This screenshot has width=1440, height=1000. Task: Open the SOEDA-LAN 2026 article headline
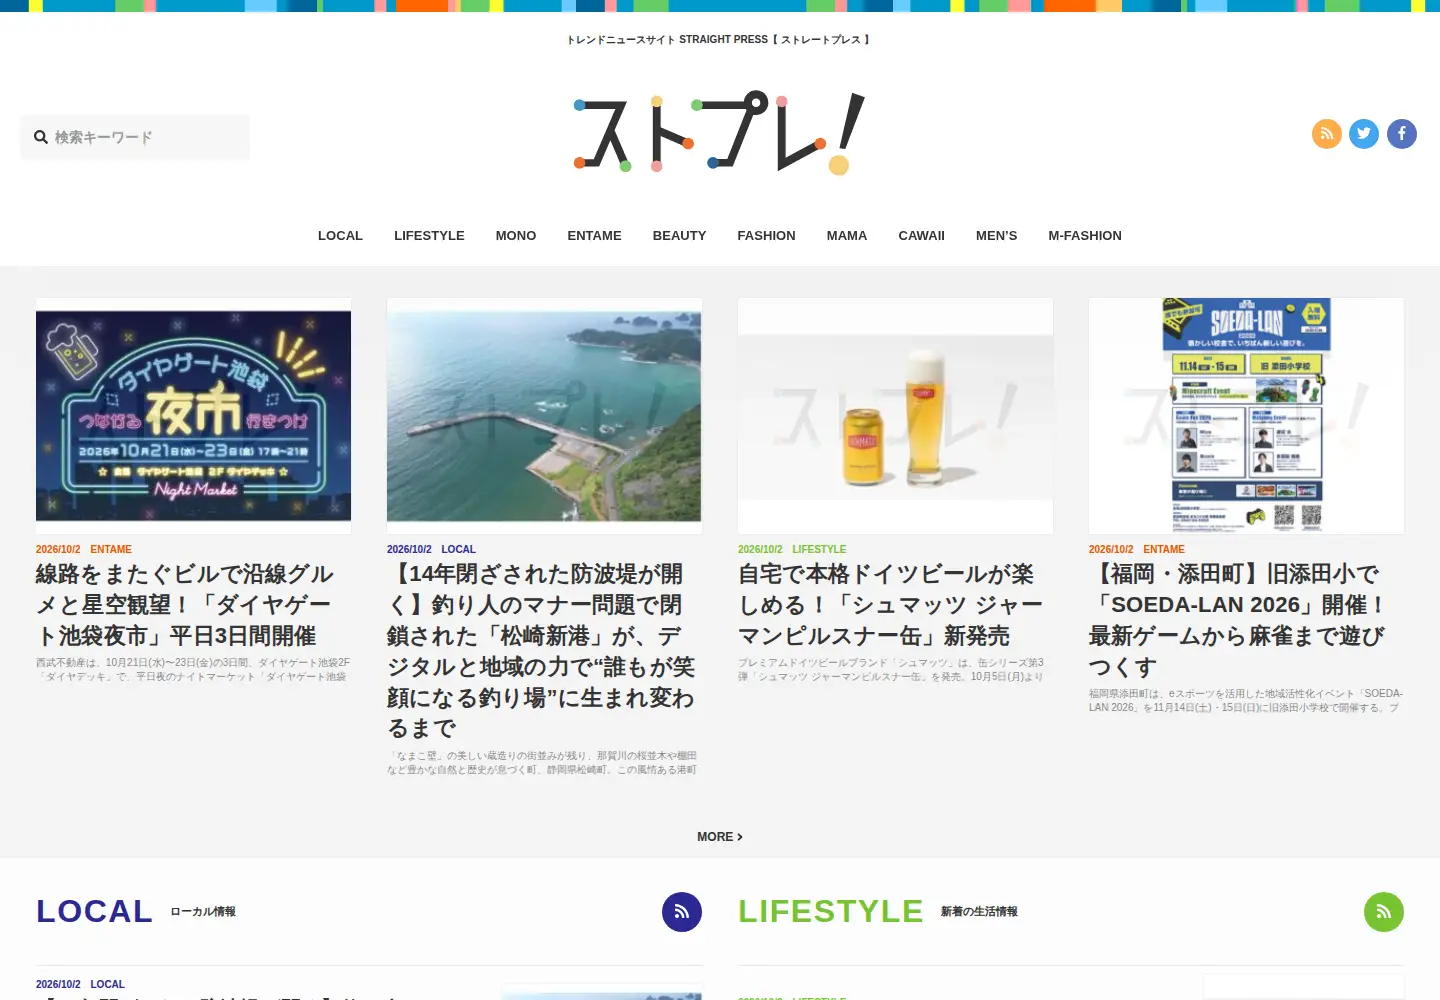[1238, 620]
